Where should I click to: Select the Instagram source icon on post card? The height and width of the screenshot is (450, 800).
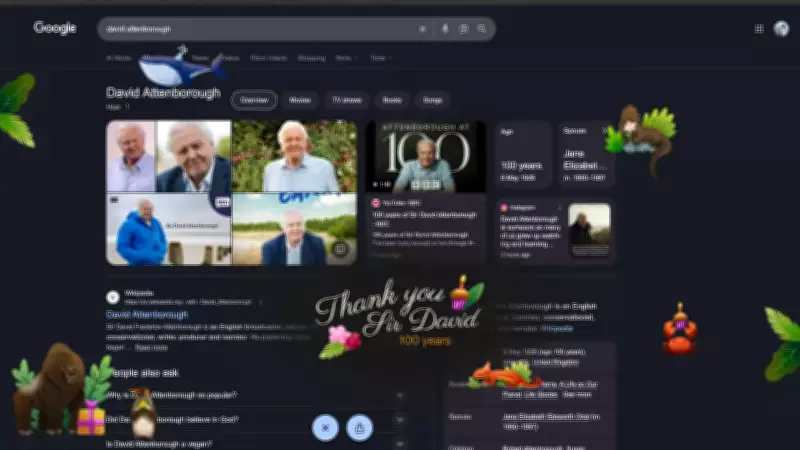click(x=504, y=208)
